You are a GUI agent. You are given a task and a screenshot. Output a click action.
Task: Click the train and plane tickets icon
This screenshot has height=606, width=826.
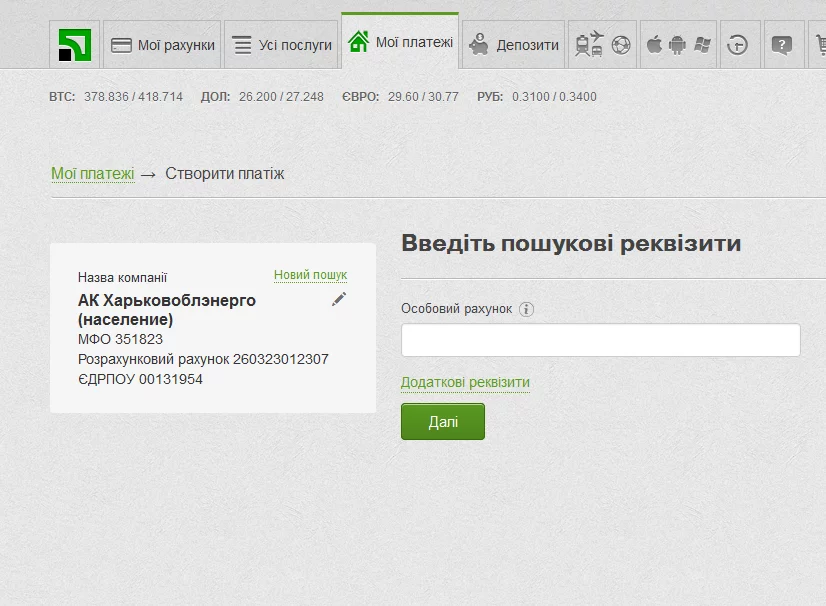pyautogui.click(x=589, y=44)
